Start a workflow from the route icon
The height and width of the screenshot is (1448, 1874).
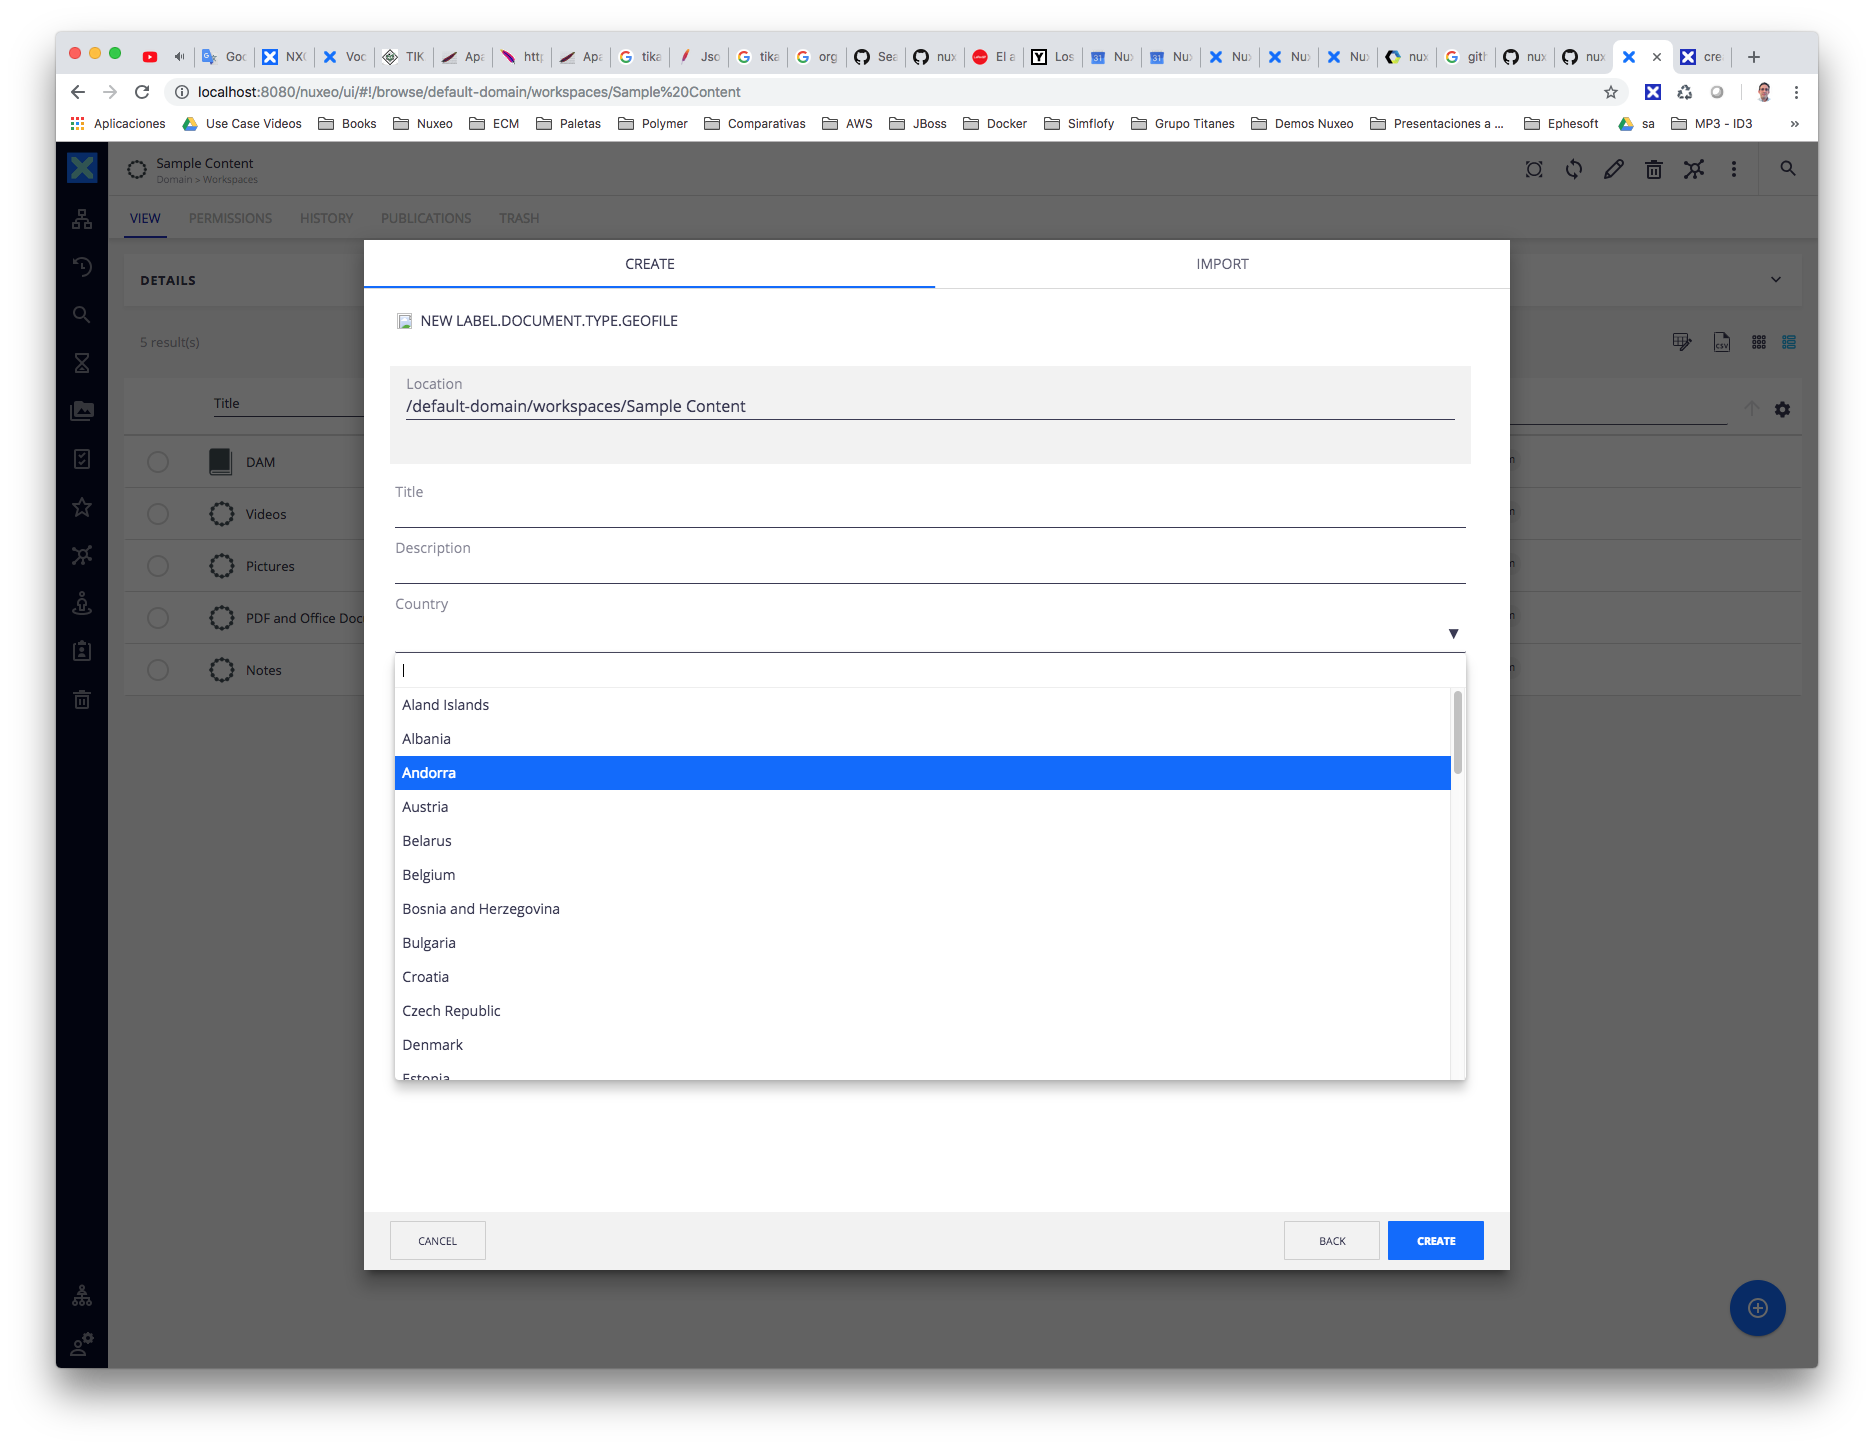tap(1694, 169)
